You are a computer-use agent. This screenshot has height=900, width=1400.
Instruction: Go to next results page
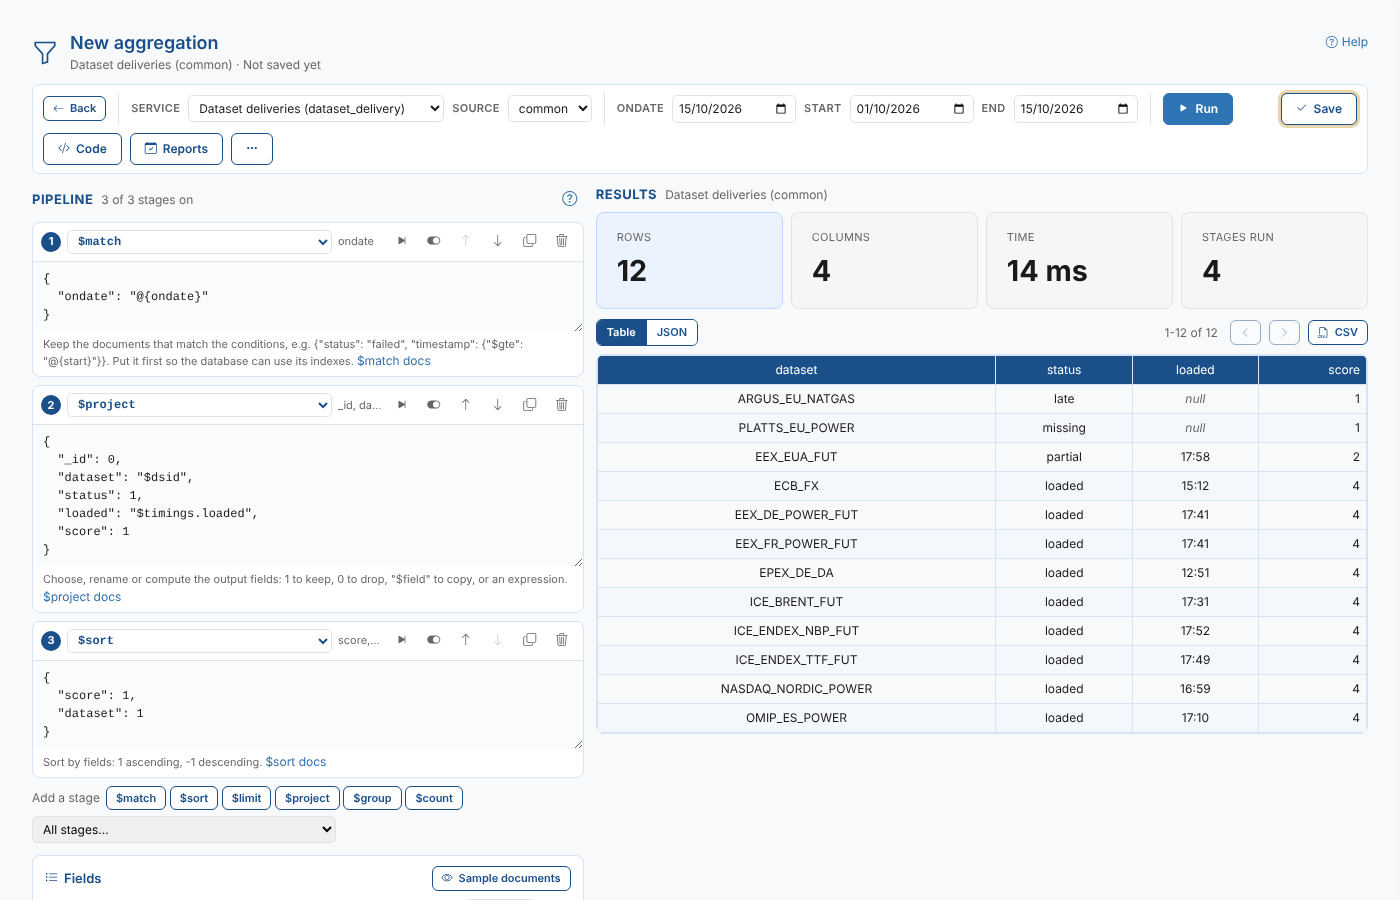point(1284,333)
